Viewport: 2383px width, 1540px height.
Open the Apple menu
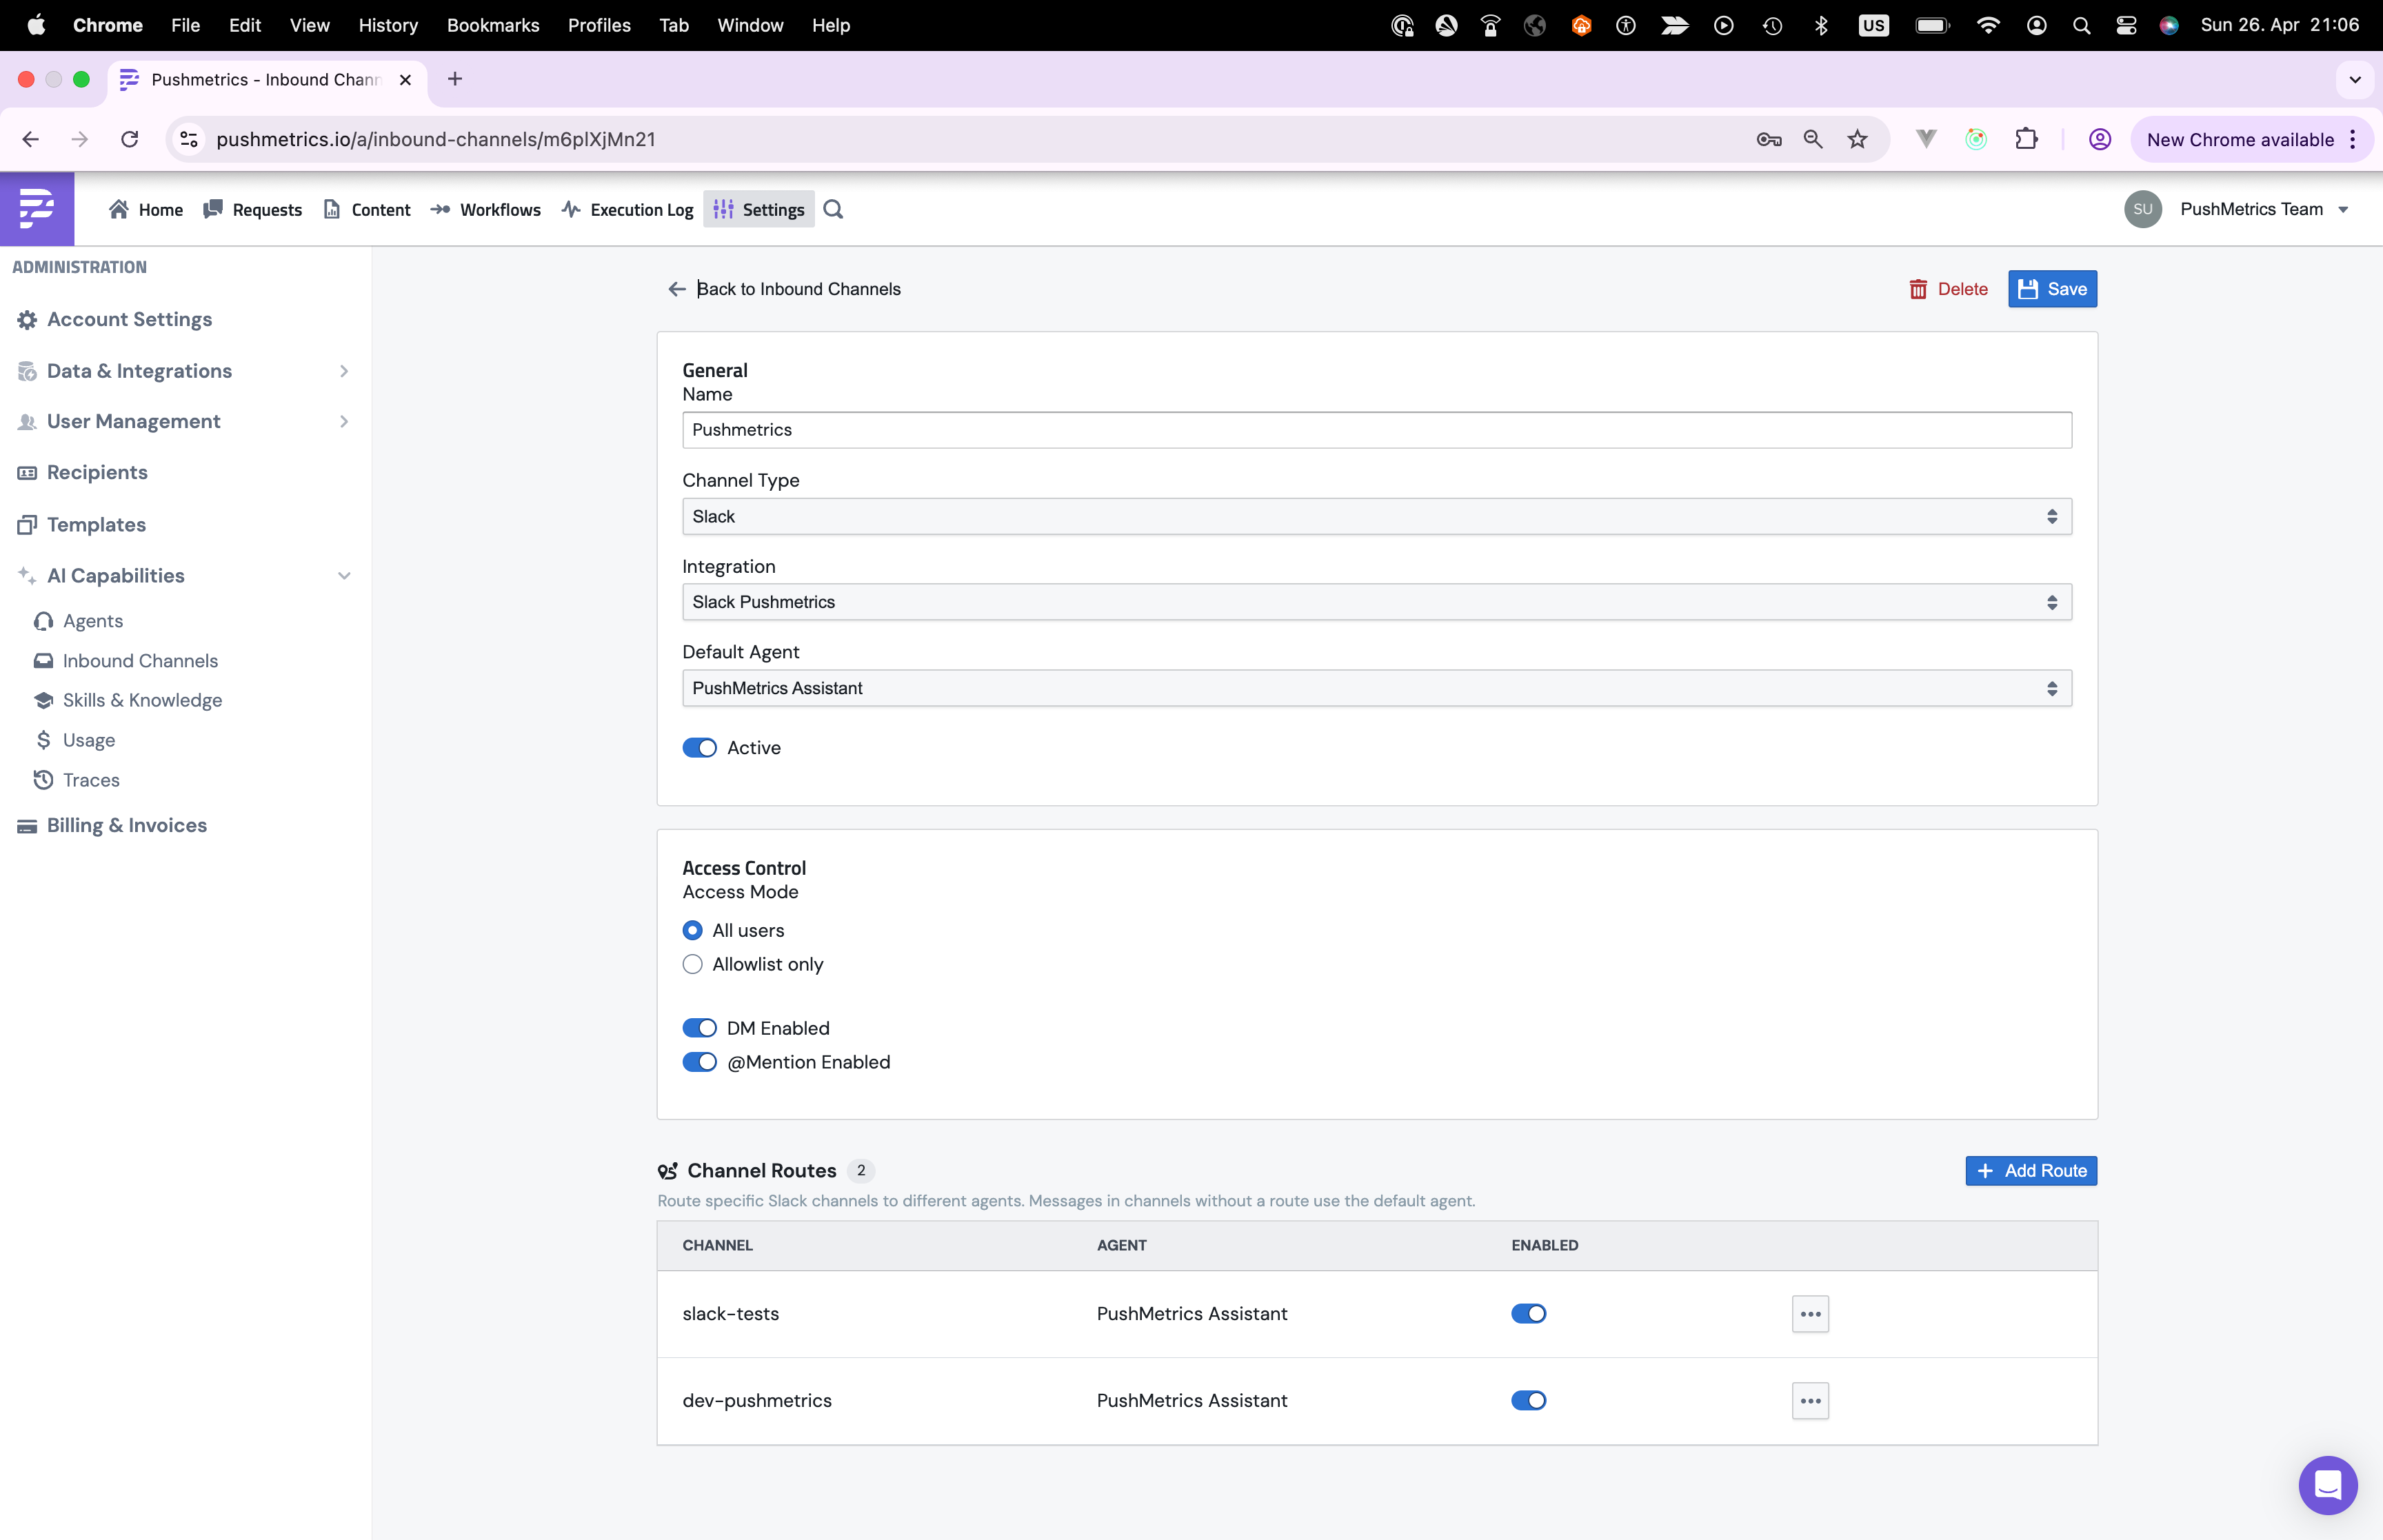(x=36, y=25)
